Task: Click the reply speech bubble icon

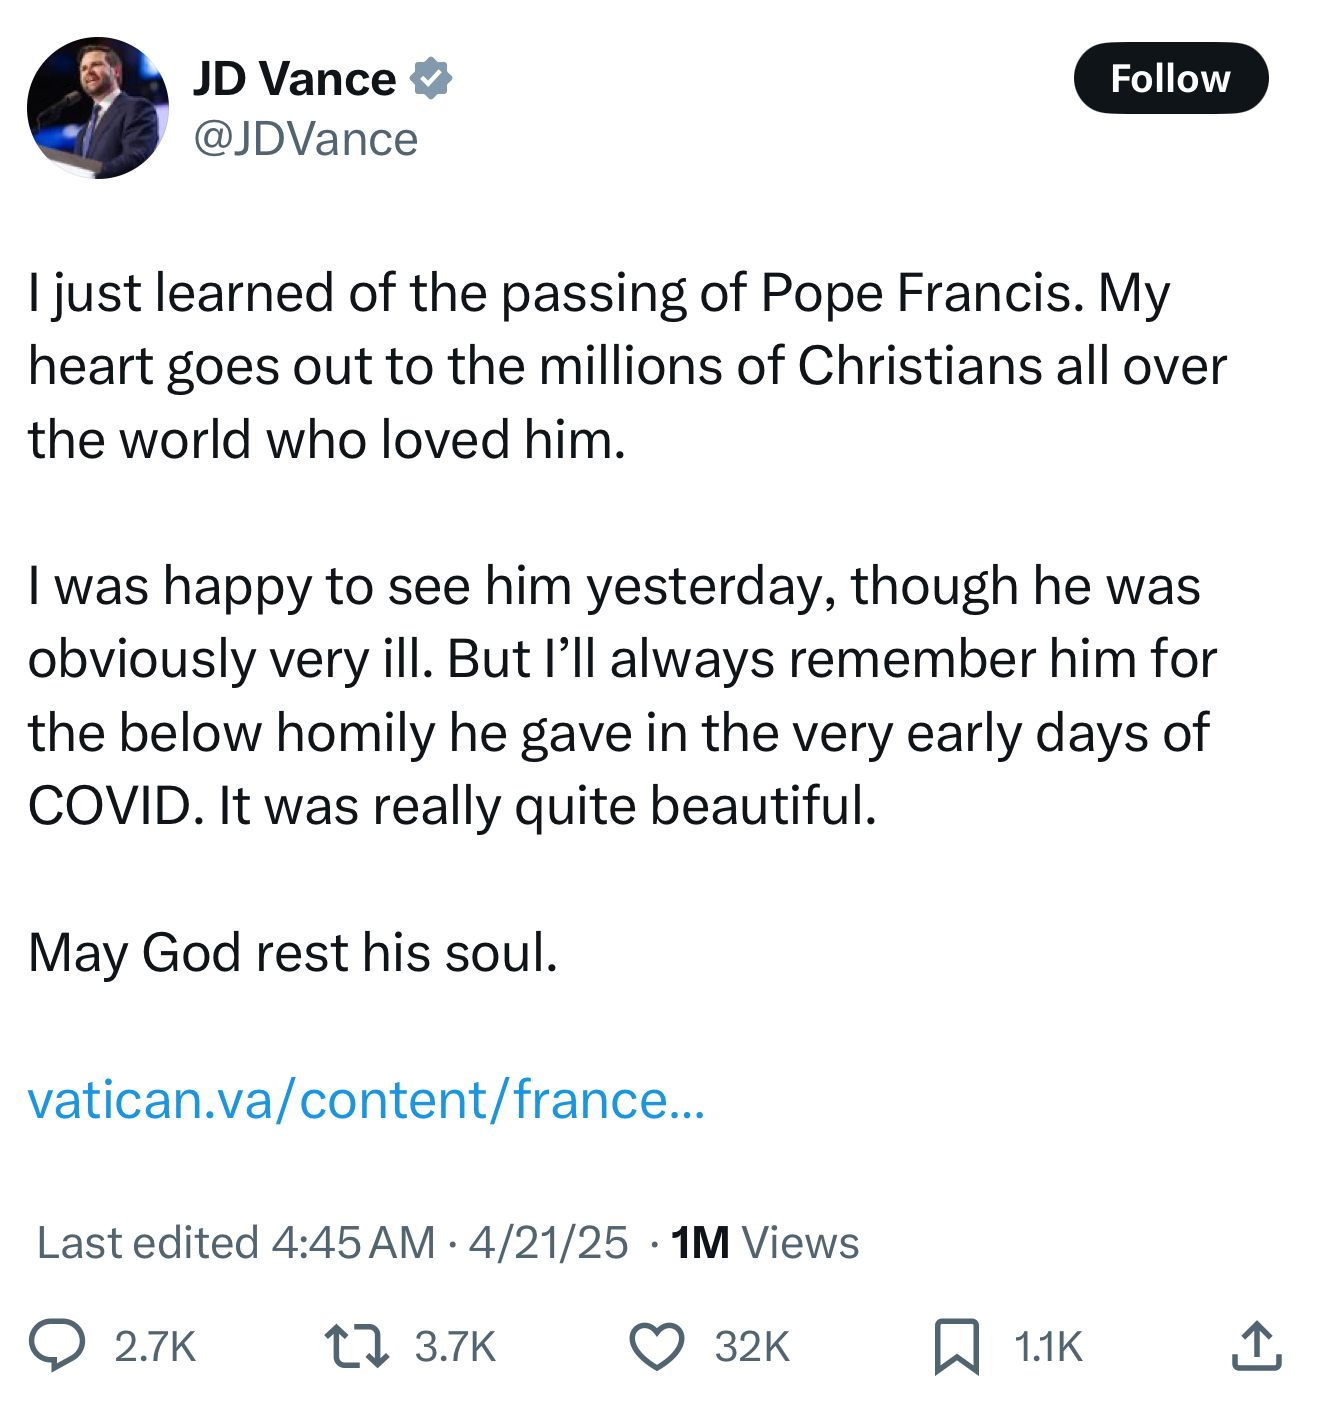Action: tap(57, 1345)
